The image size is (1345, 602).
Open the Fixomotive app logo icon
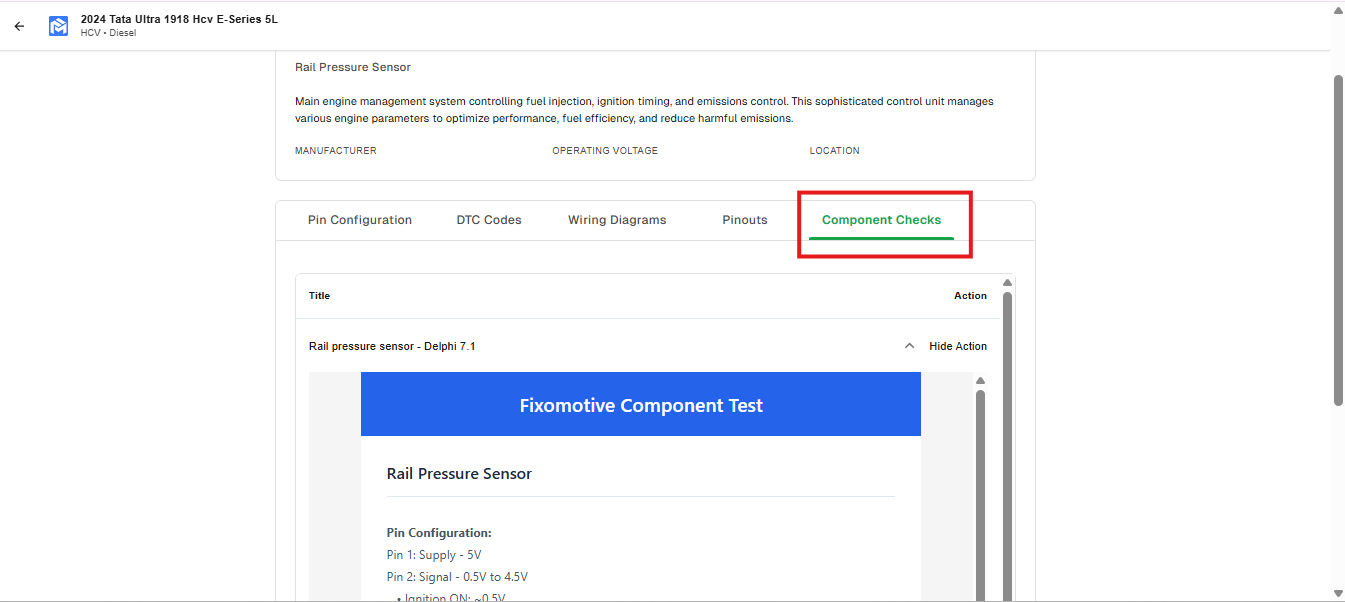58,25
